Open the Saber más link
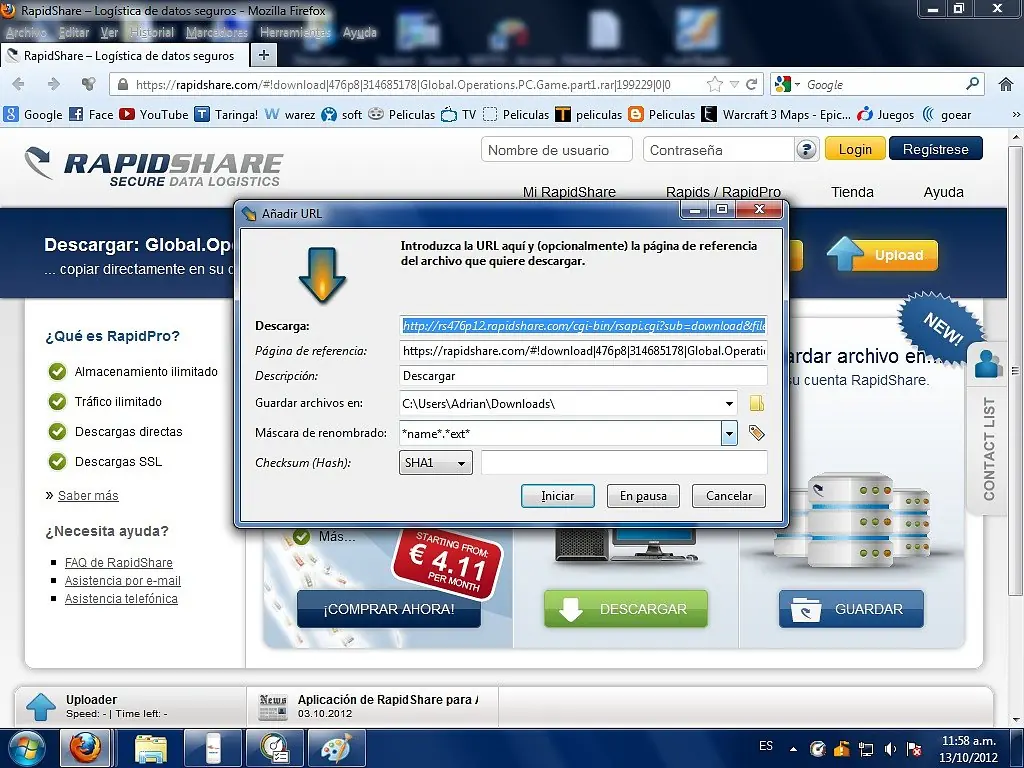The width and height of the screenshot is (1024, 768). (88, 496)
